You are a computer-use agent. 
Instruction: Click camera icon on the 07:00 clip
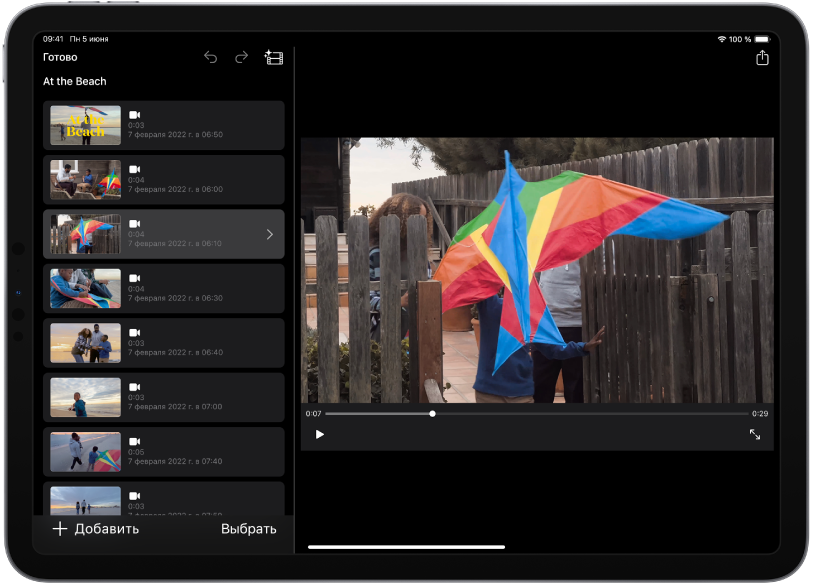pyautogui.click(x=135, y=387)
